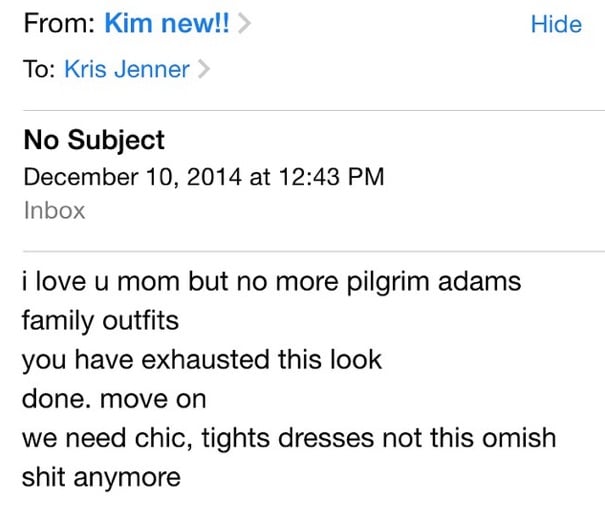Click the 'done. move on' line
Viewport: 605px width, 510px height.
click(114, 399)
